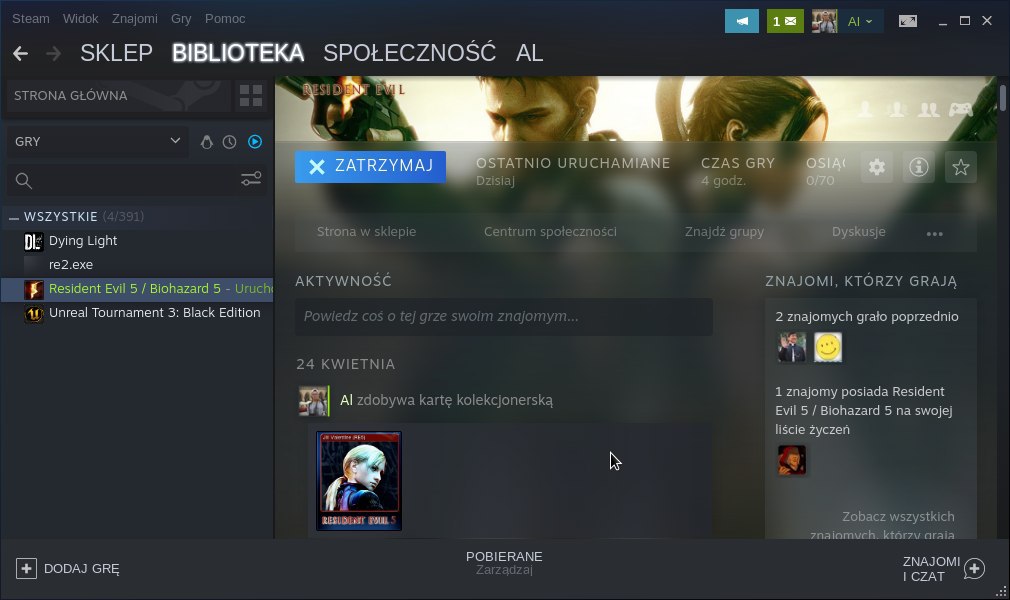This screenshot has height=600, width=1010.
Task: Click the wishlist friend avatar
Action: tap(792, 460)
